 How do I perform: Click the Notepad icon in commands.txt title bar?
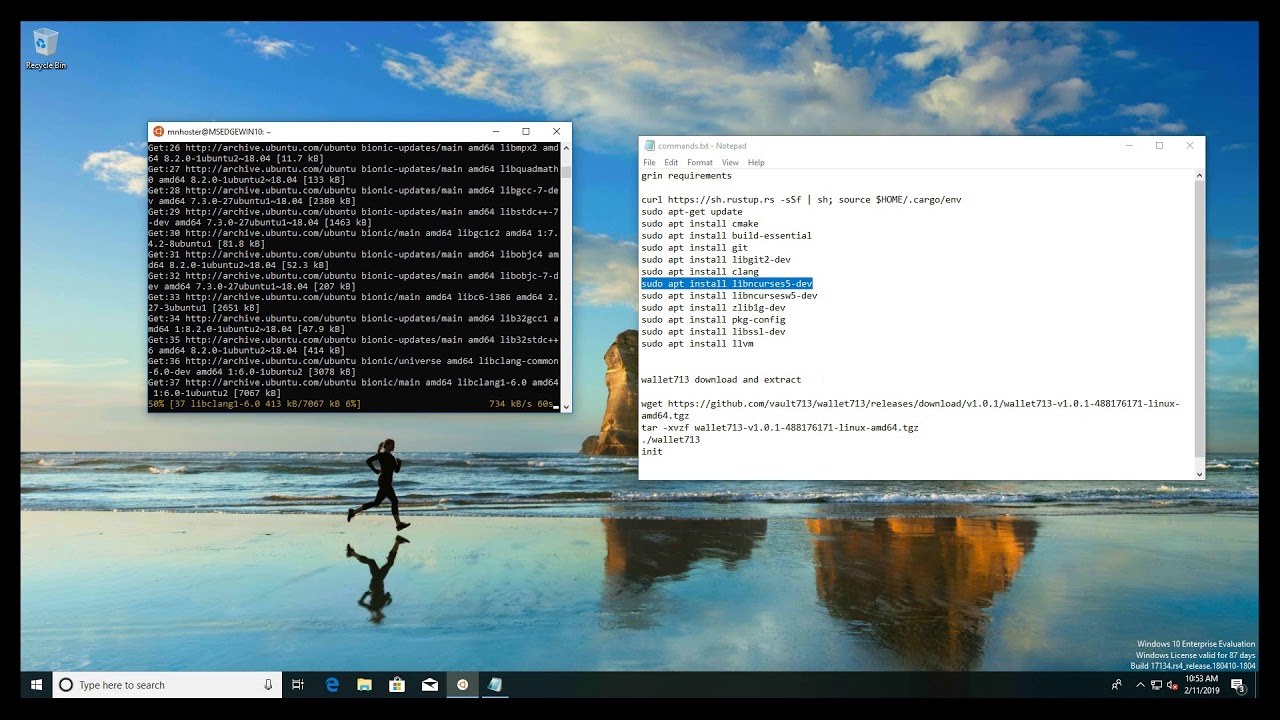tap(649, 146)
